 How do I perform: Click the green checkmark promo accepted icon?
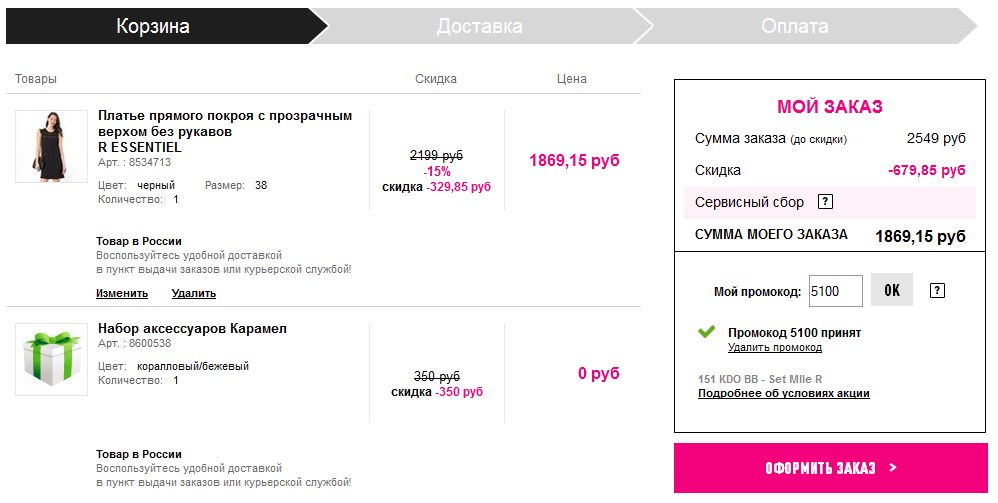pos(707,331)
